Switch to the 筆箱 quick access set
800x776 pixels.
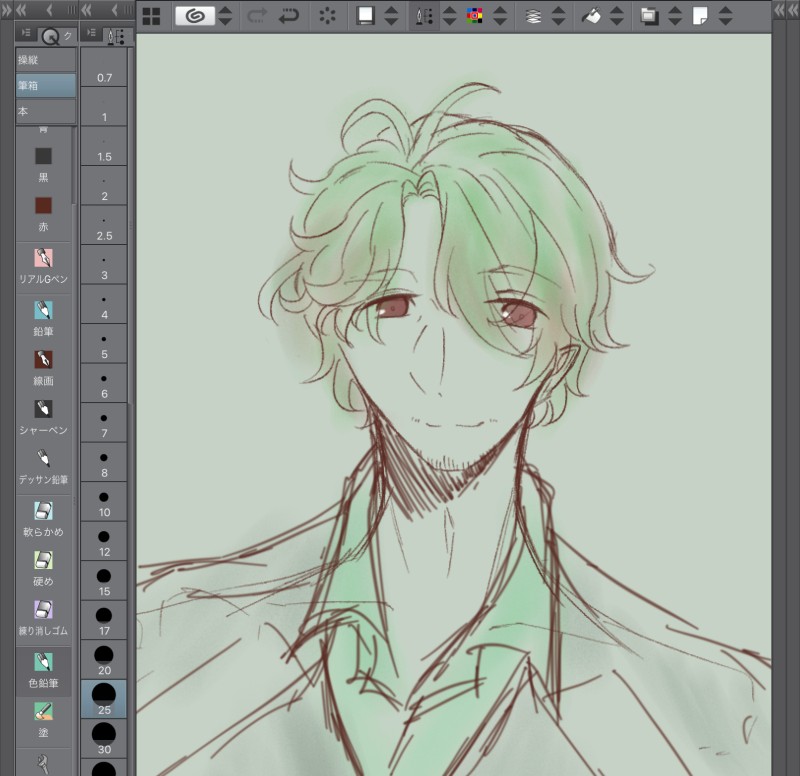[x=46, y=86]
